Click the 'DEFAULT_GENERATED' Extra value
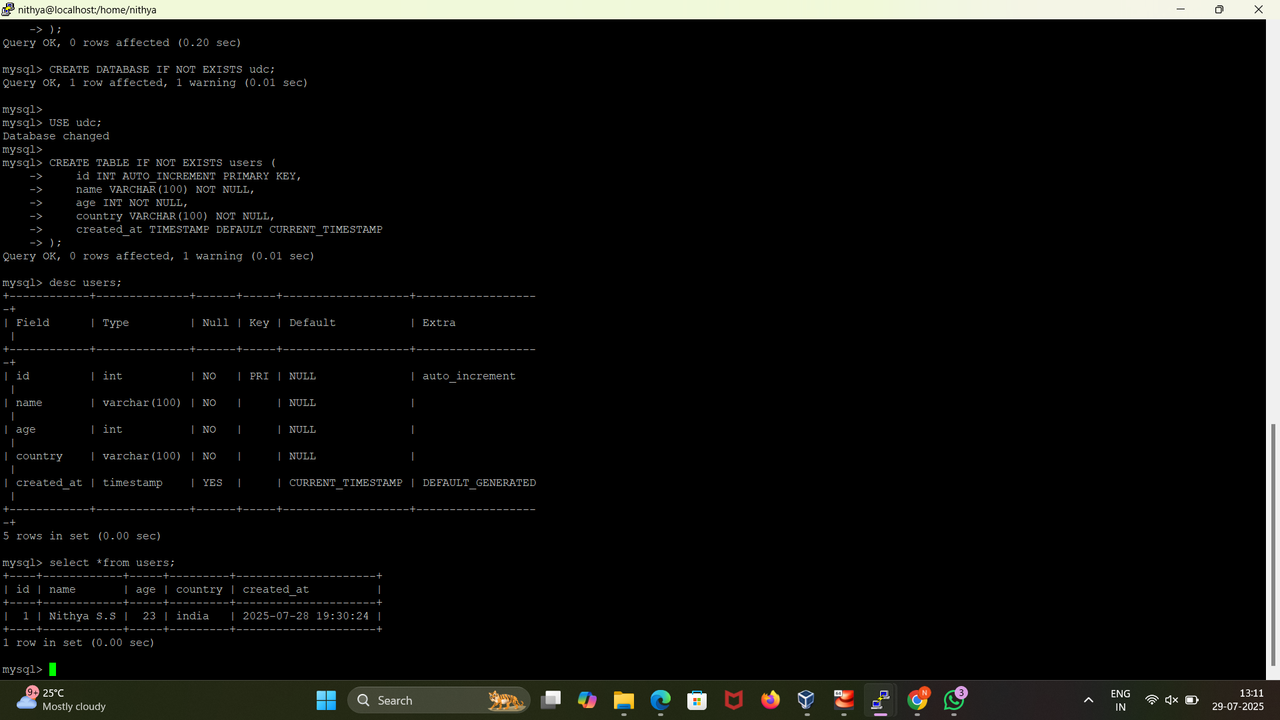This screenshot has width=1280, height=720. coord(479,483)
